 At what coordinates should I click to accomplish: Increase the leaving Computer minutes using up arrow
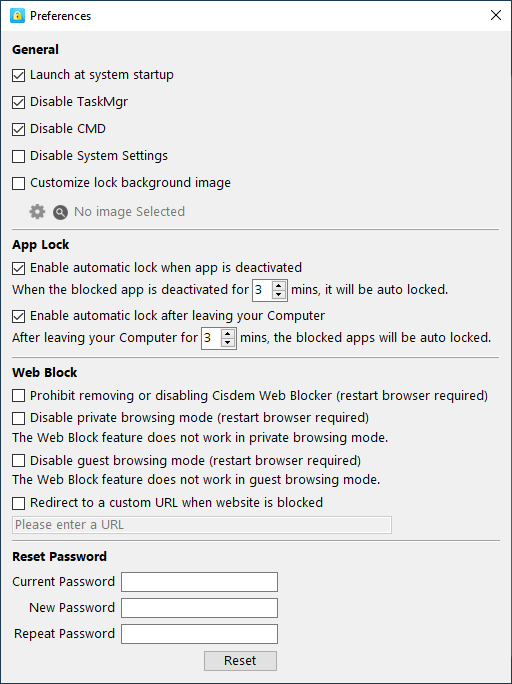click(228, 333)
